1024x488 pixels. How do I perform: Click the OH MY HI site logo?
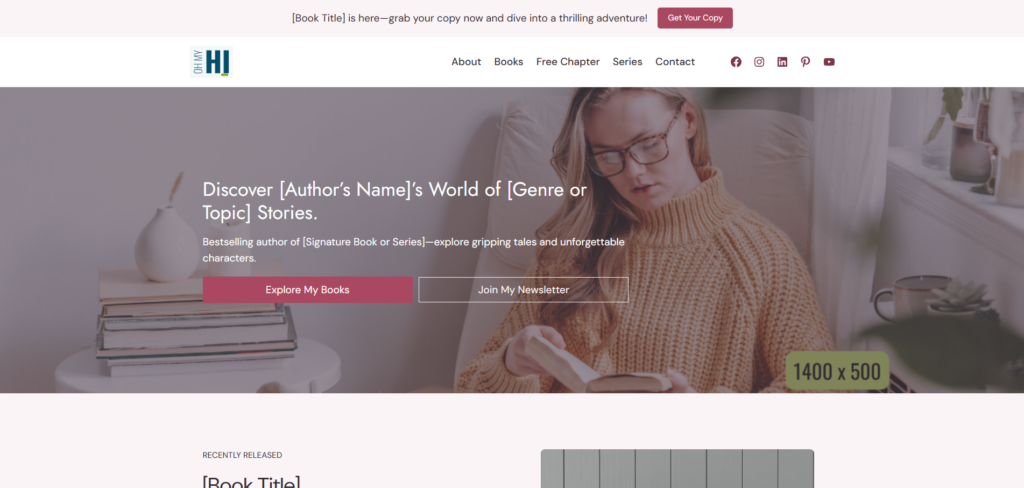[211, 62]
